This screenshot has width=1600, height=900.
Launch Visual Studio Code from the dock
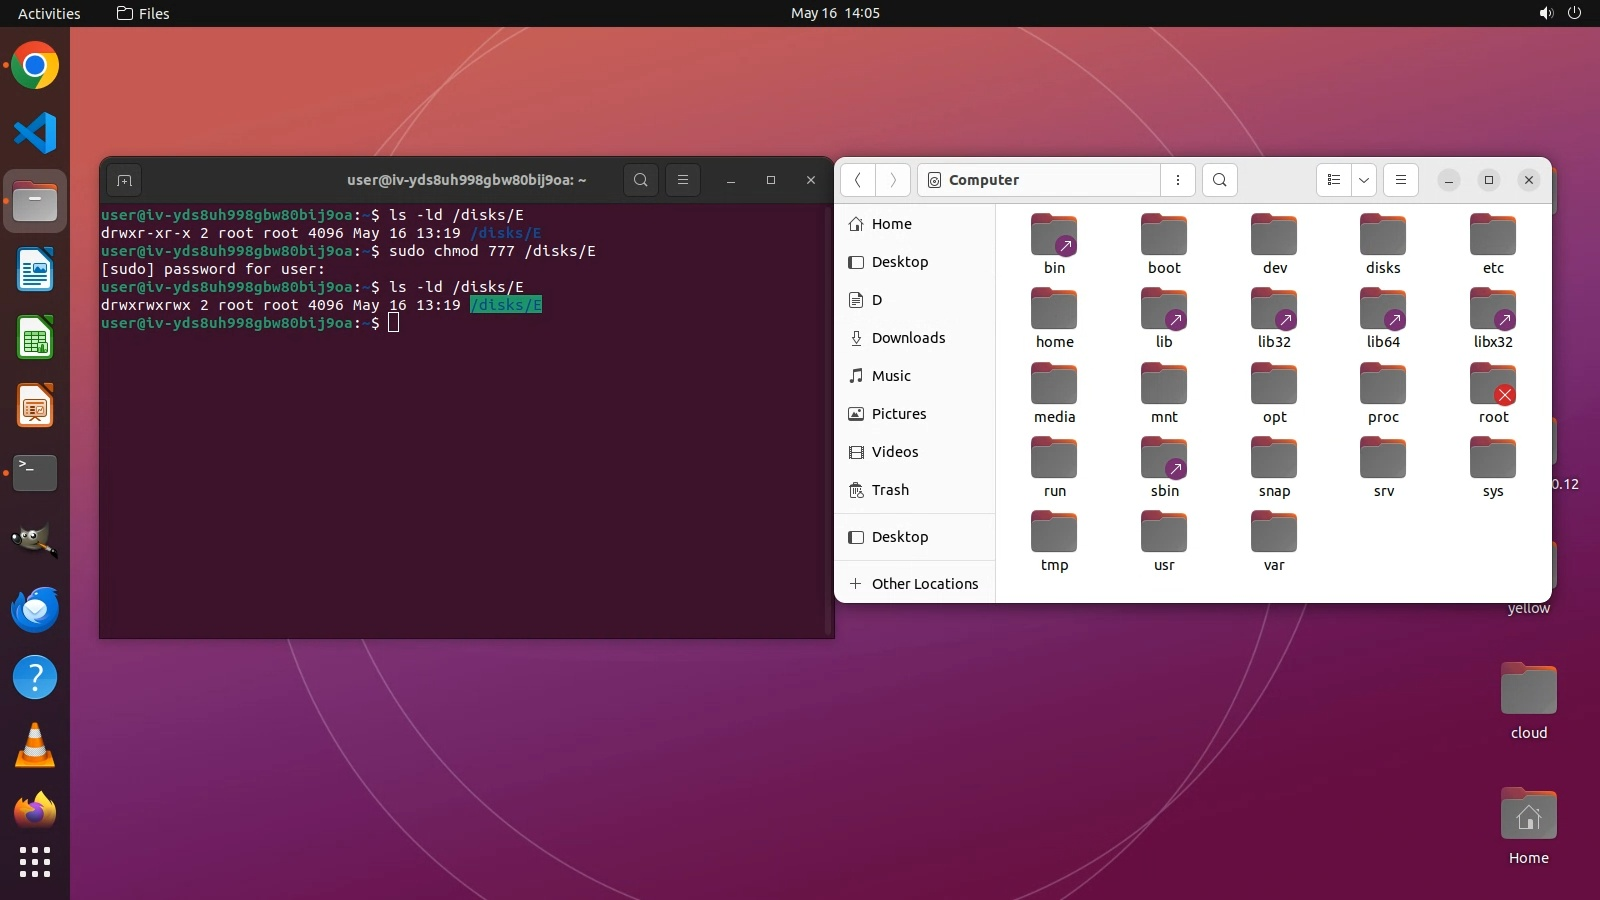pyautogui.click(x=35, y=133)
